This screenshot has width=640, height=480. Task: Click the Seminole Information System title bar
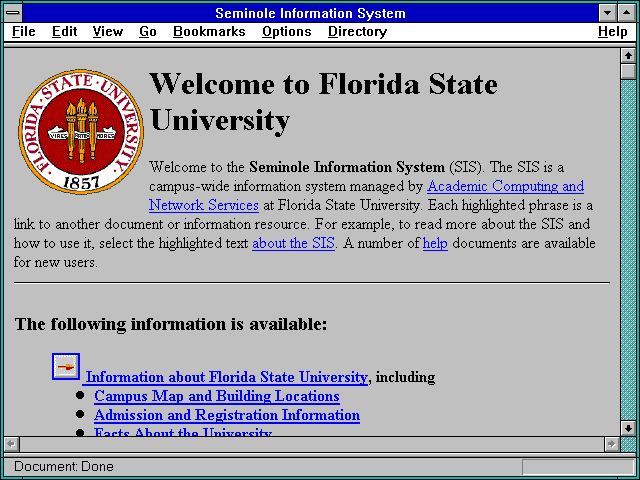311,13
